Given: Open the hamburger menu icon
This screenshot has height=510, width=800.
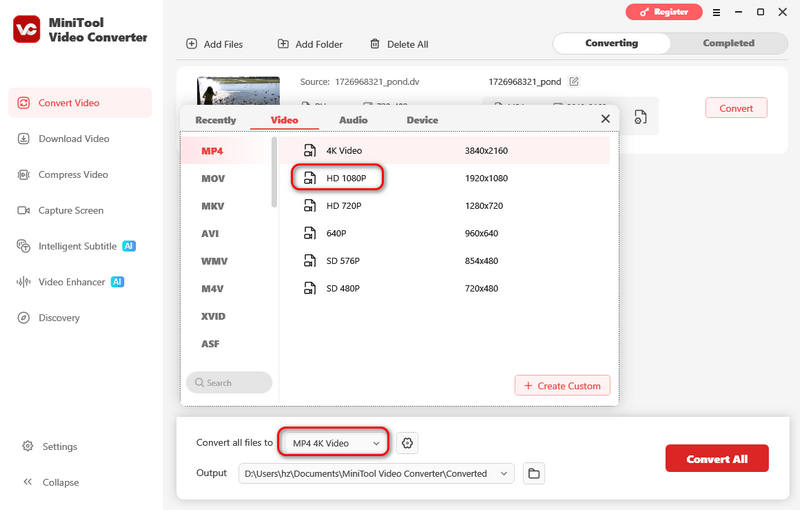Looking at the screenshot, I should (x=716, y=12).
